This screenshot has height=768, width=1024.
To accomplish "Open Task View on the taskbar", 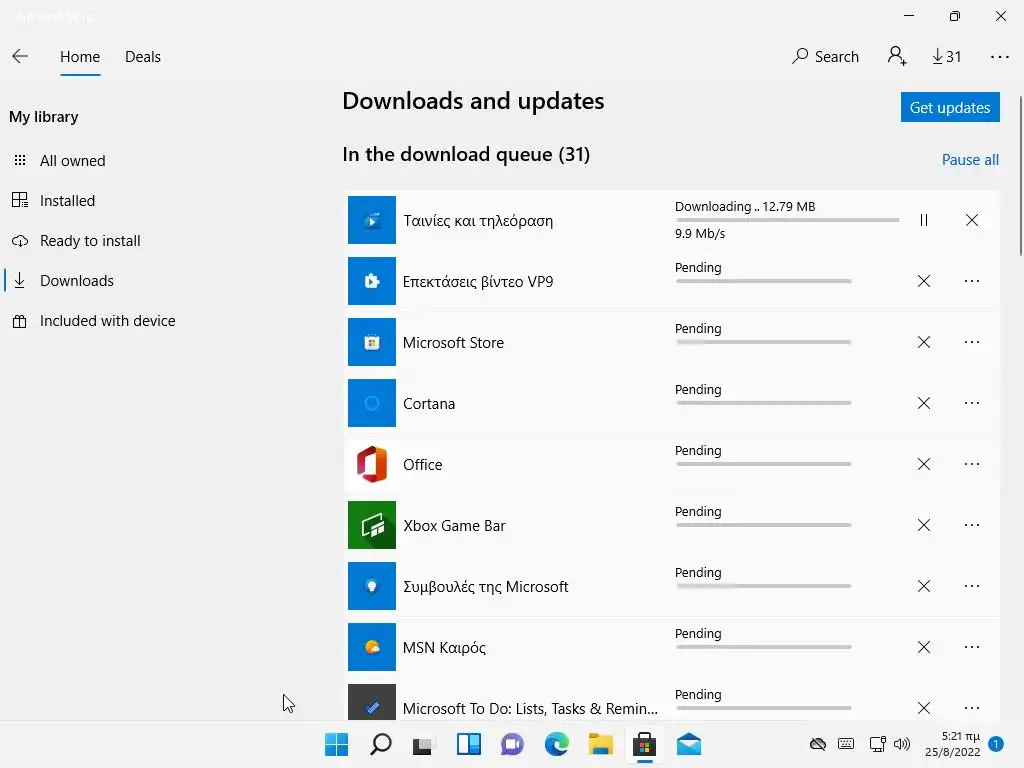I will point(423,744).
